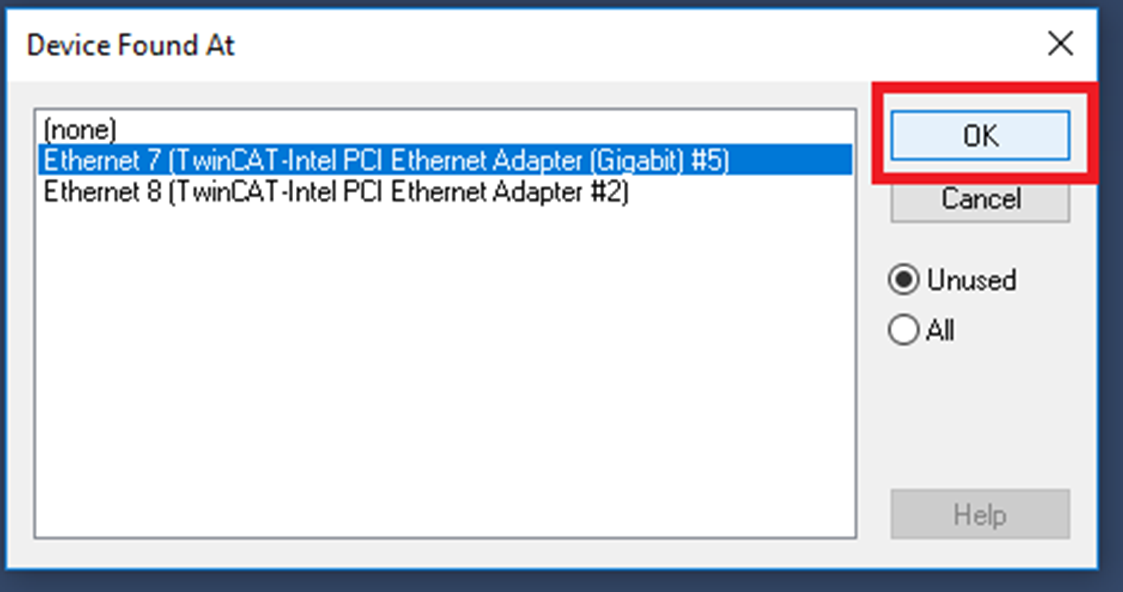This screenshot has width=1123, height=592.
Task: Click the greyed-out Help button
Action: (x=980, y=514)
